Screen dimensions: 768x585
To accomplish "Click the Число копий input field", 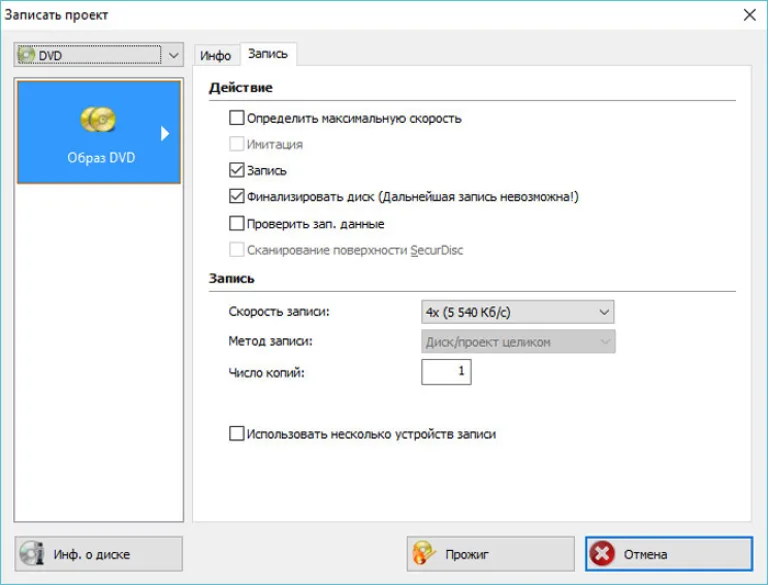I will click(446, 372).
